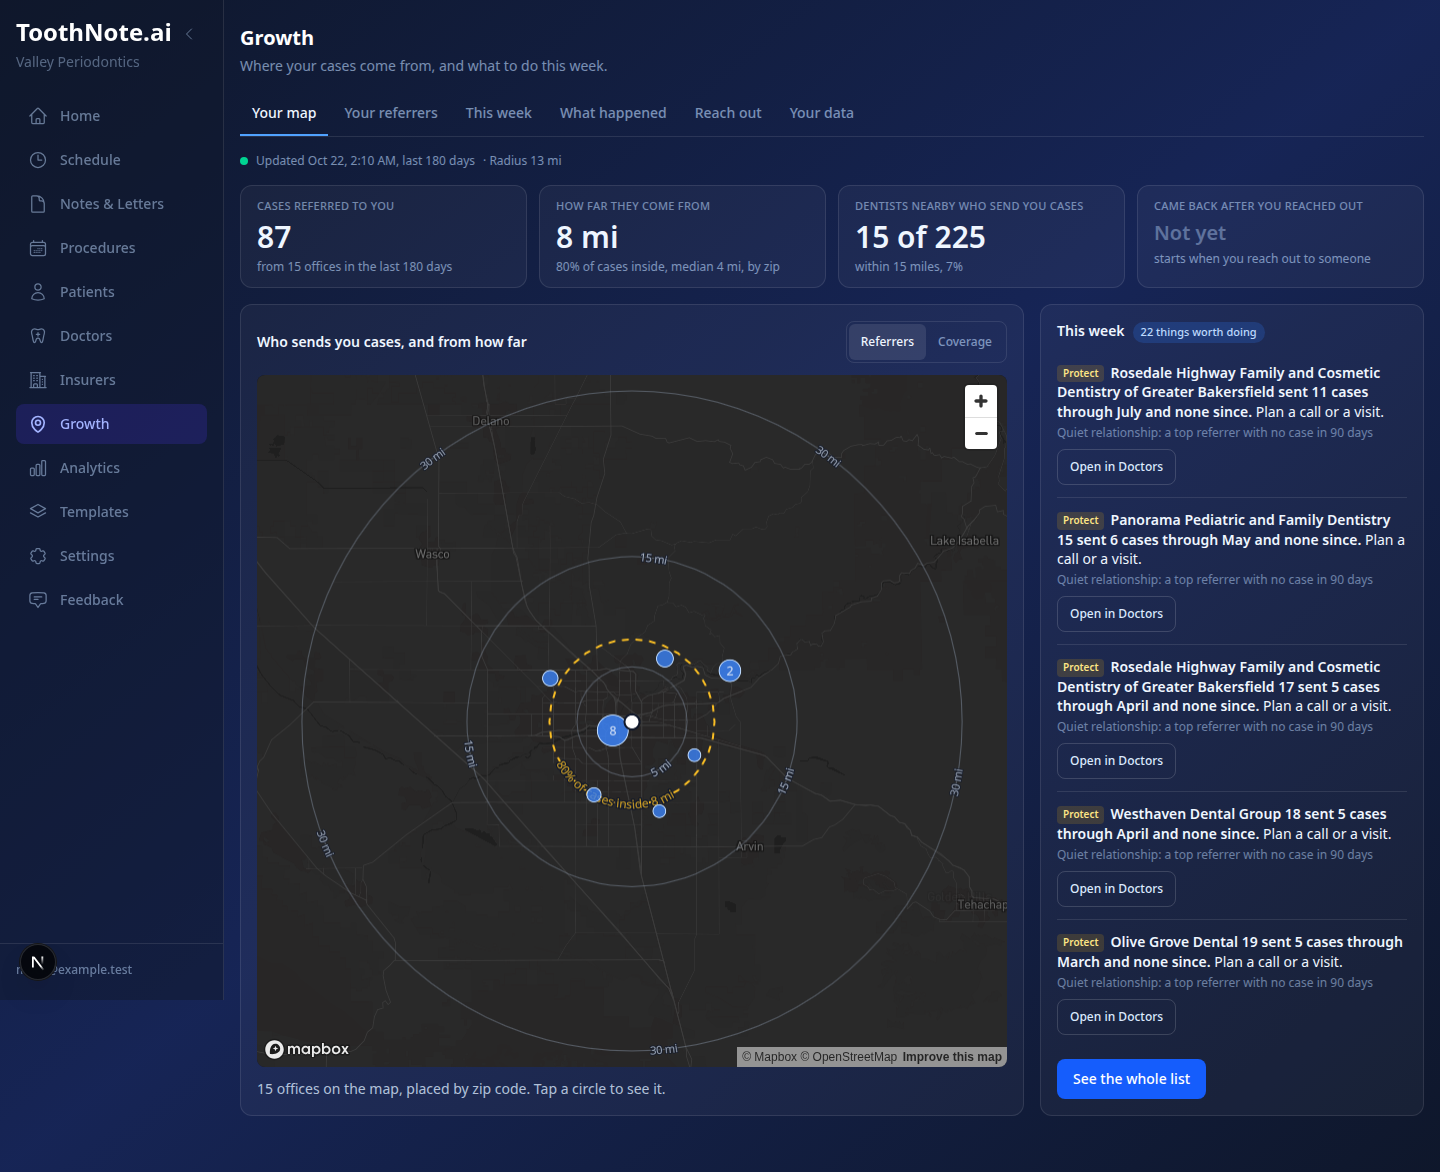1440x1172 pixels.
Task: Zoom in on the map
Action: [981, 401]
